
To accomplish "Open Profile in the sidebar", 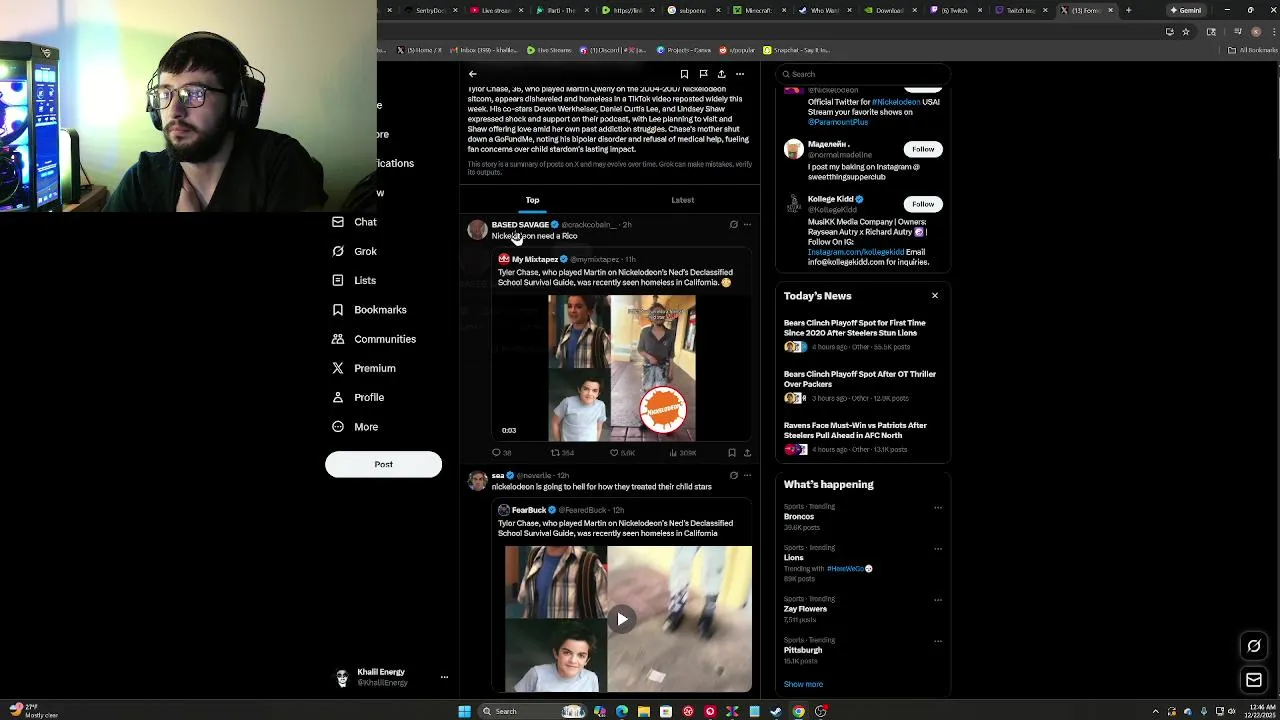I will point(358,397).
